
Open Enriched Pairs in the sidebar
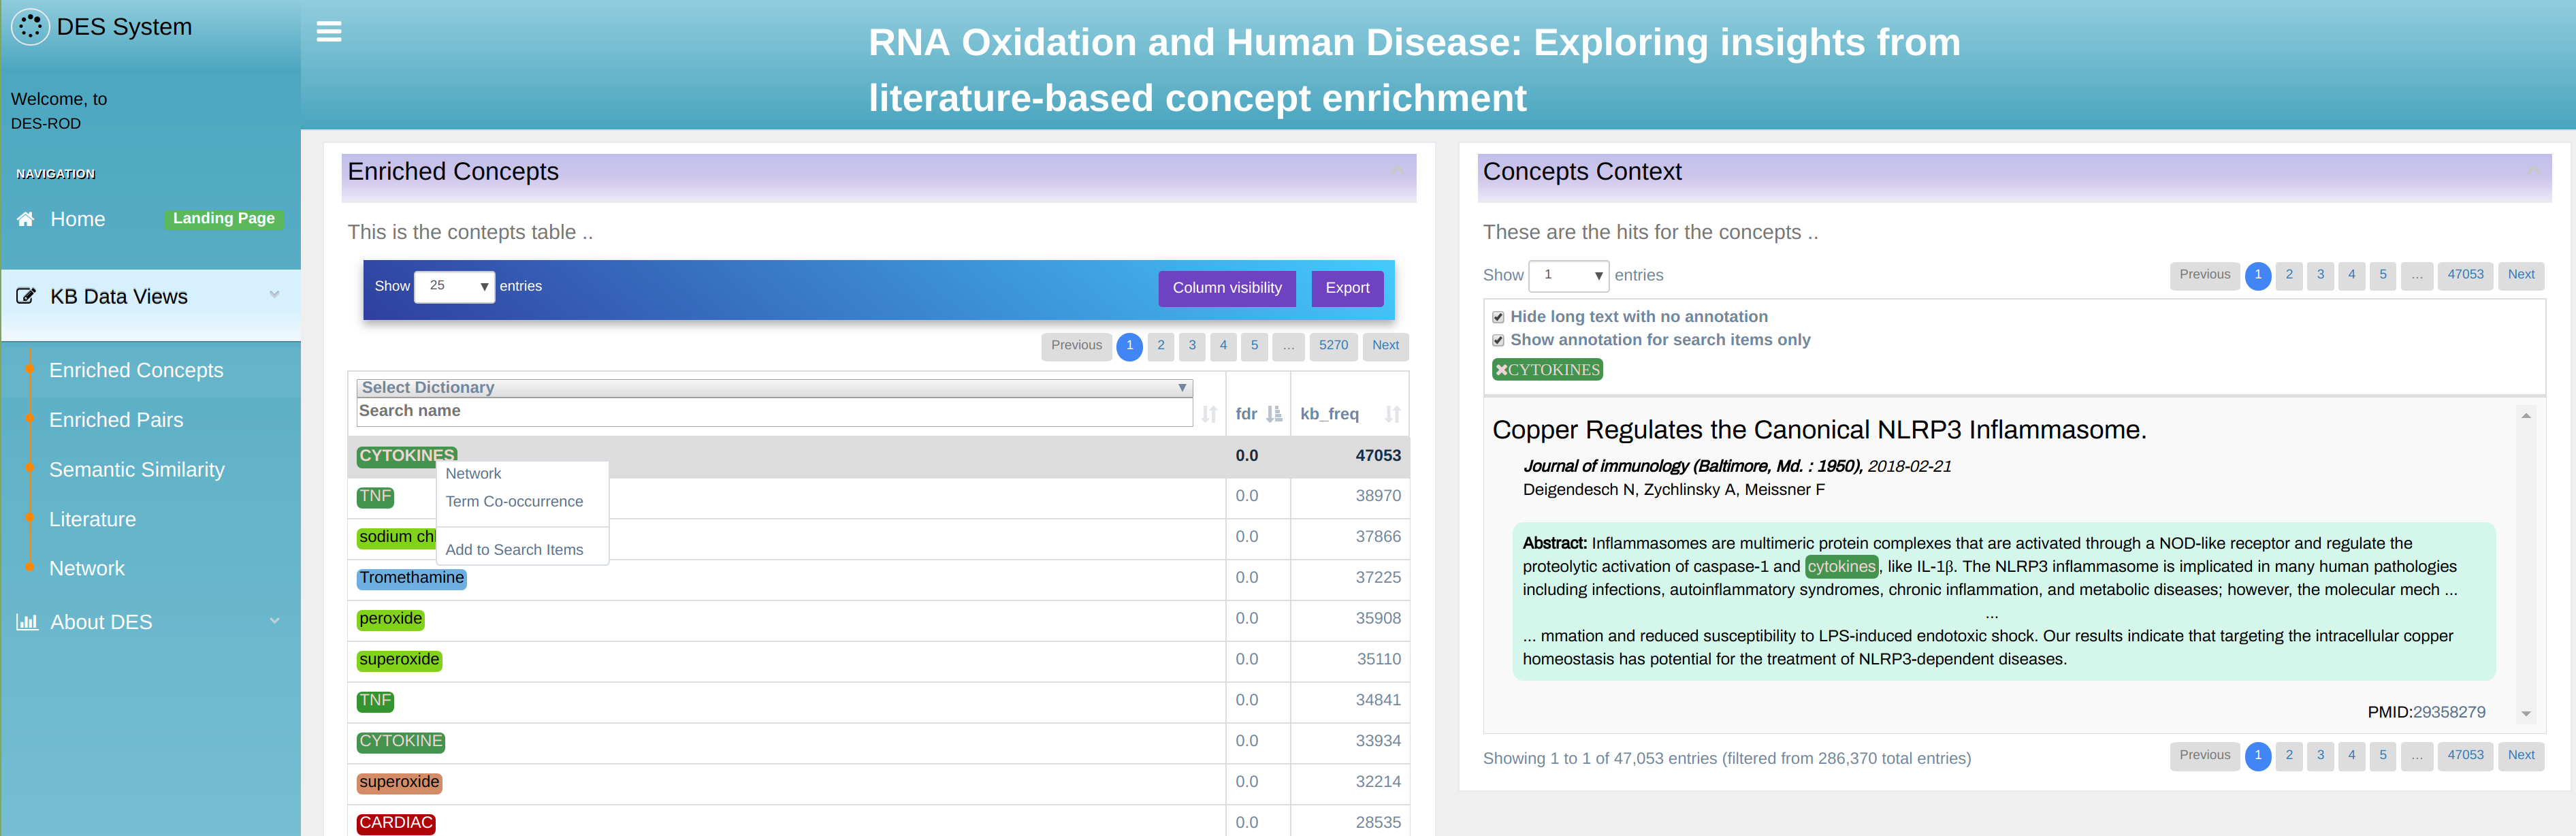[116, 420]
